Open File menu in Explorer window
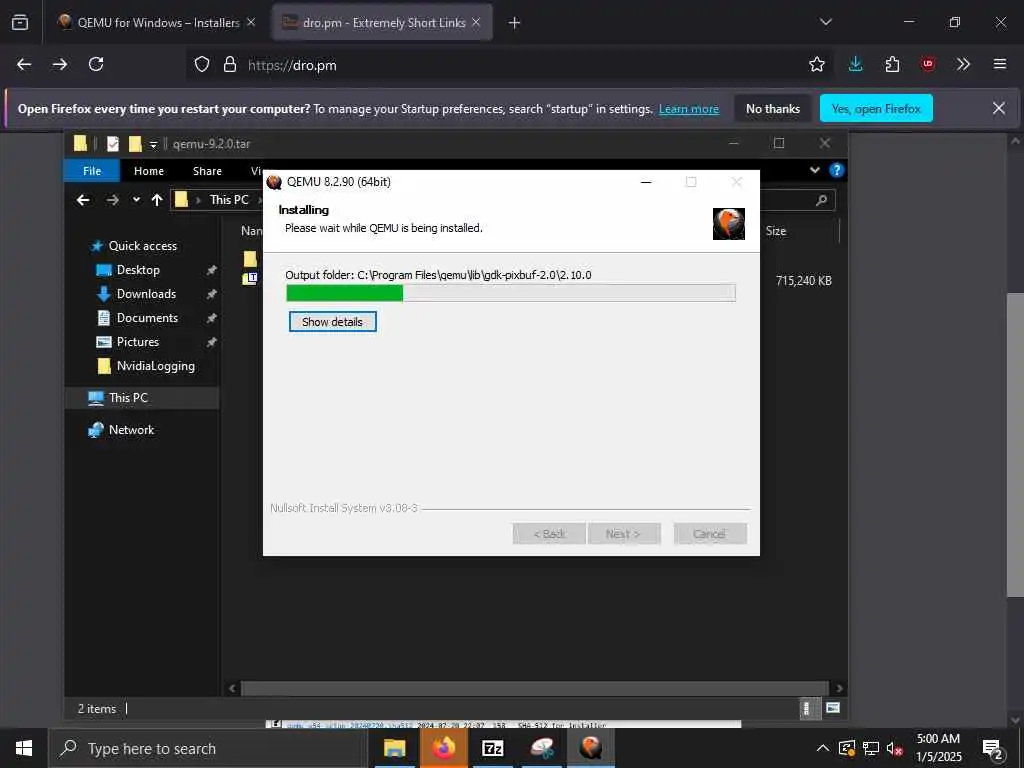1024x768 pixels. pos(92,170)
